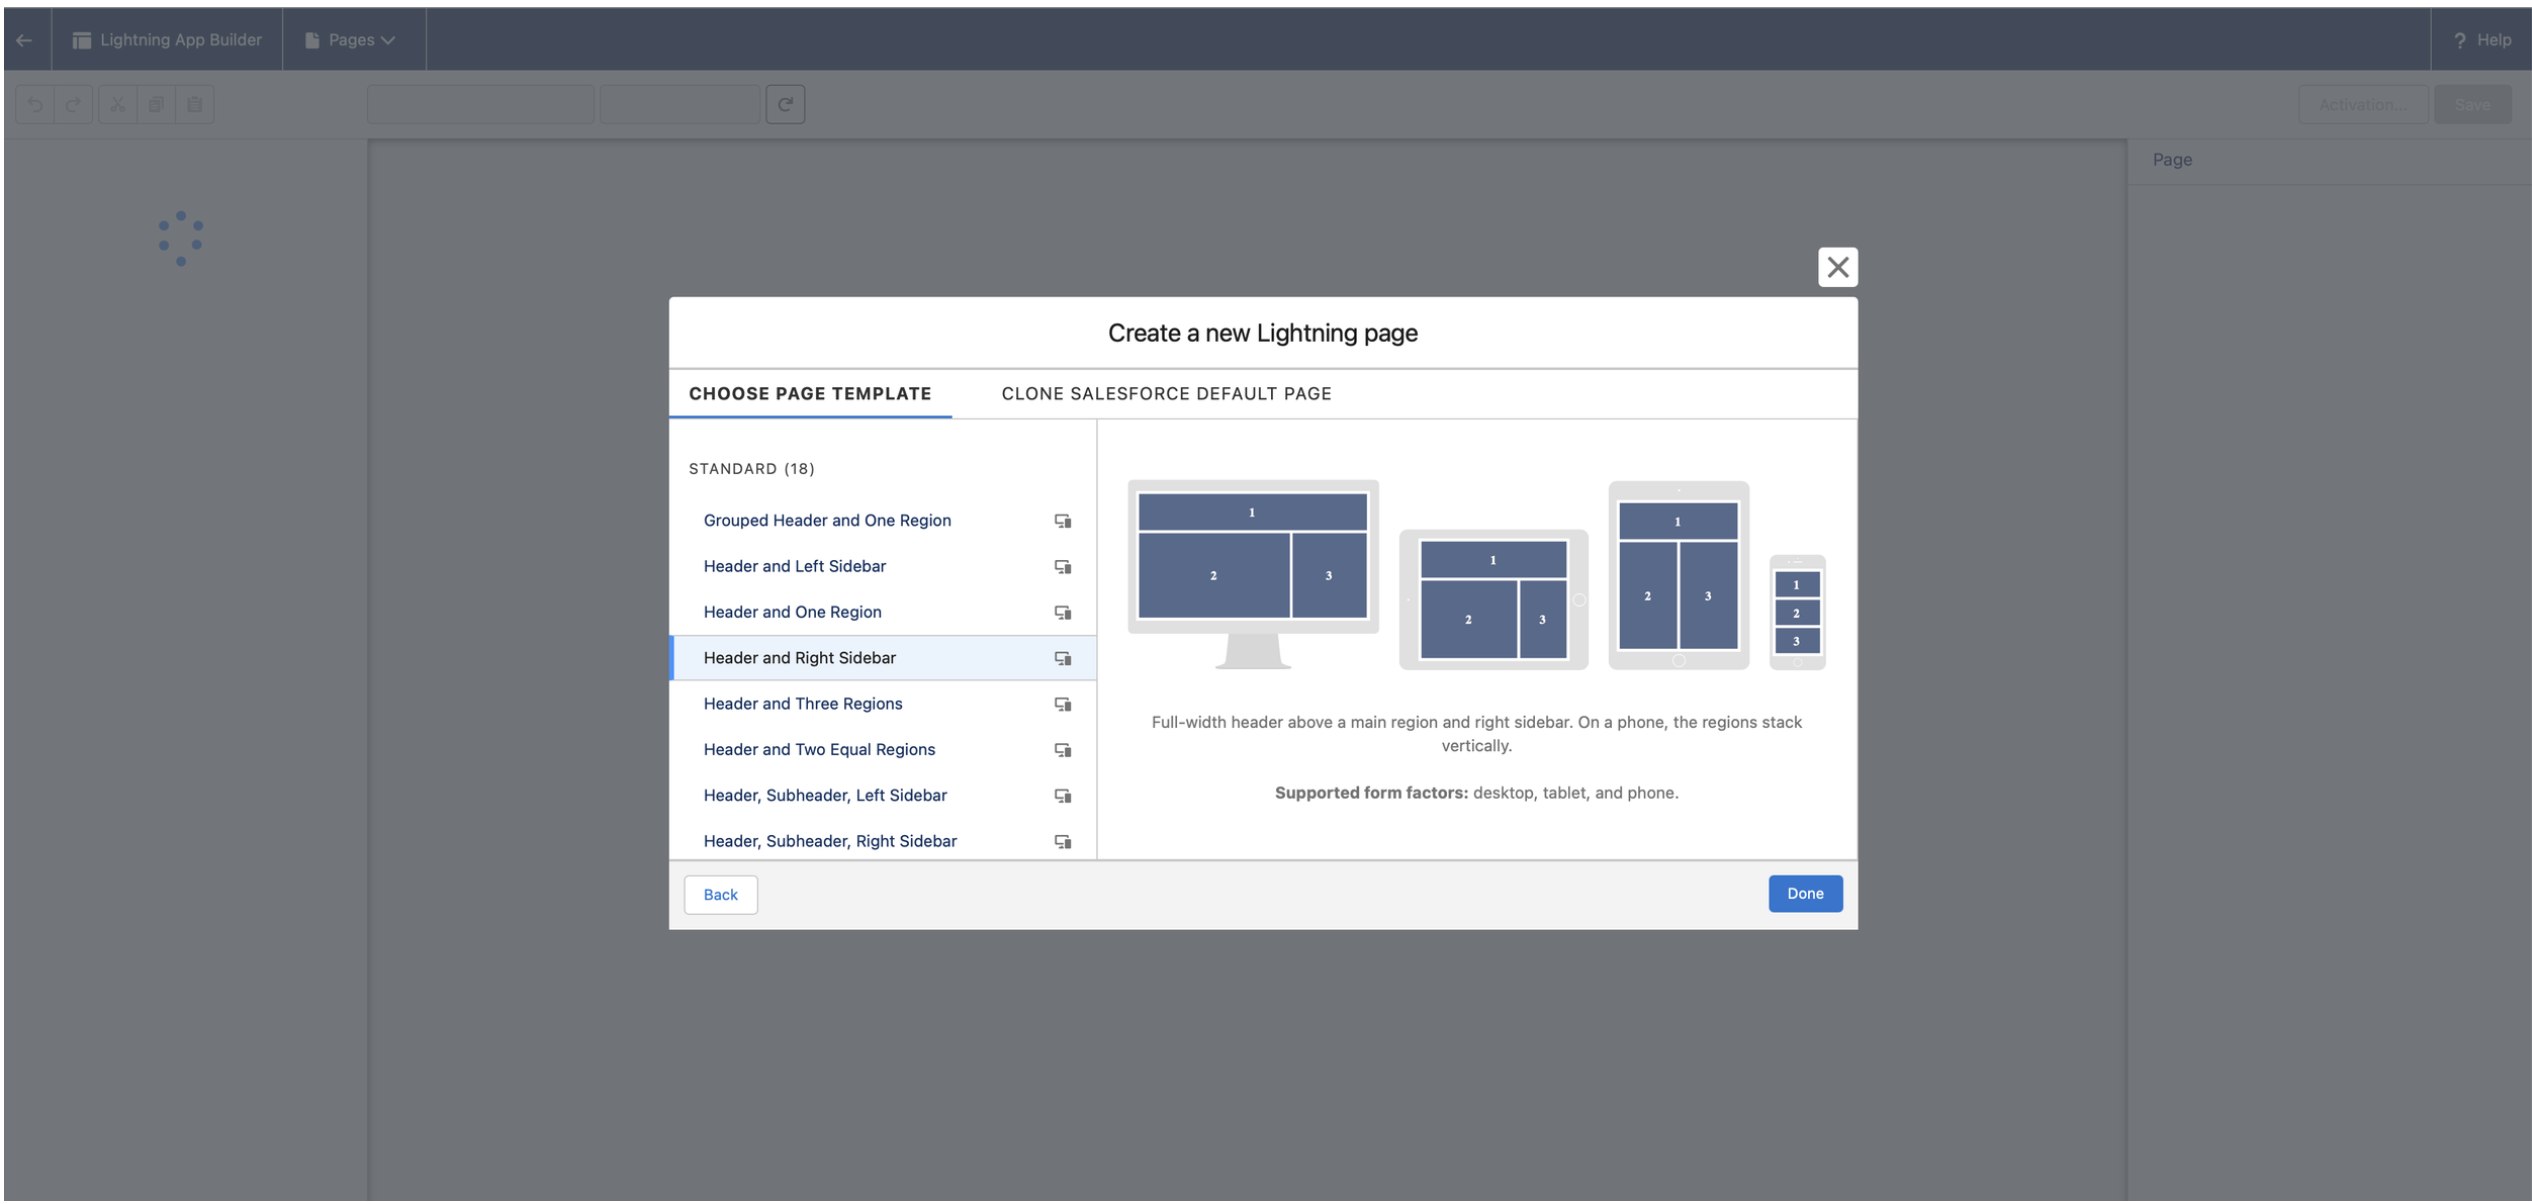Click form factor icon for Grouped Header row
Screen dimensions: 2532x1204
click(1062, 521)
